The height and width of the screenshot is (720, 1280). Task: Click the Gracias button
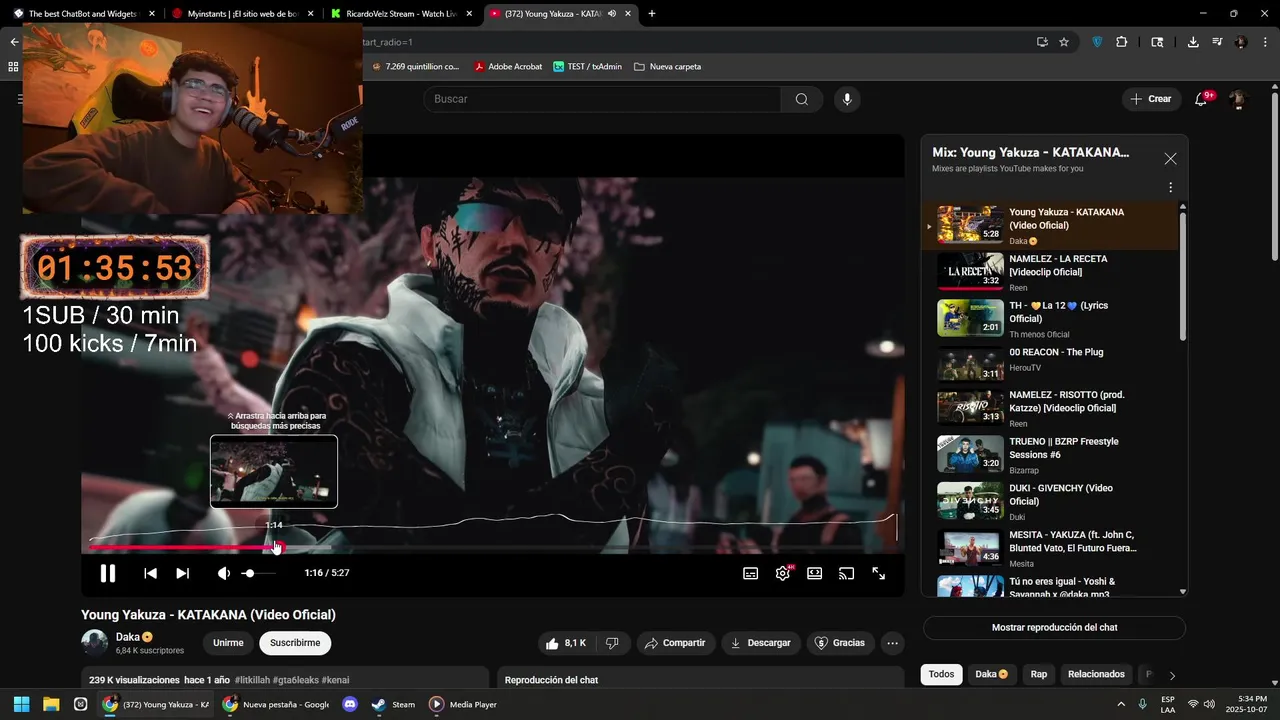pyautogui.click(x=840, y=643)
